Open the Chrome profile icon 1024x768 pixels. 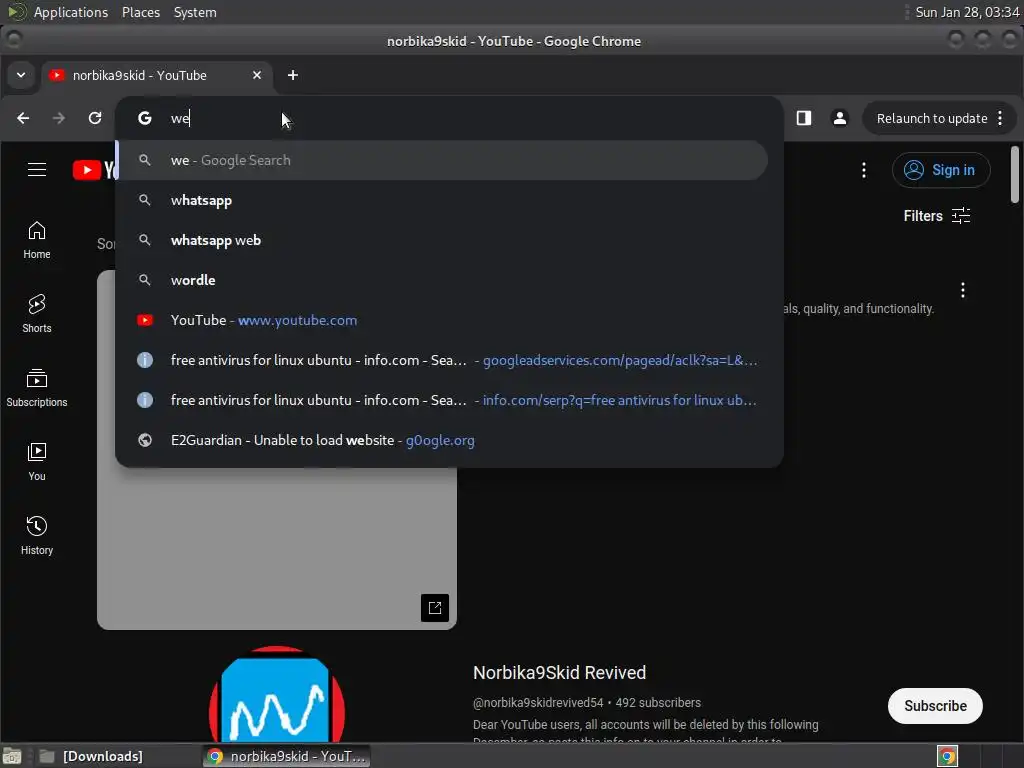tap(840, 118)
